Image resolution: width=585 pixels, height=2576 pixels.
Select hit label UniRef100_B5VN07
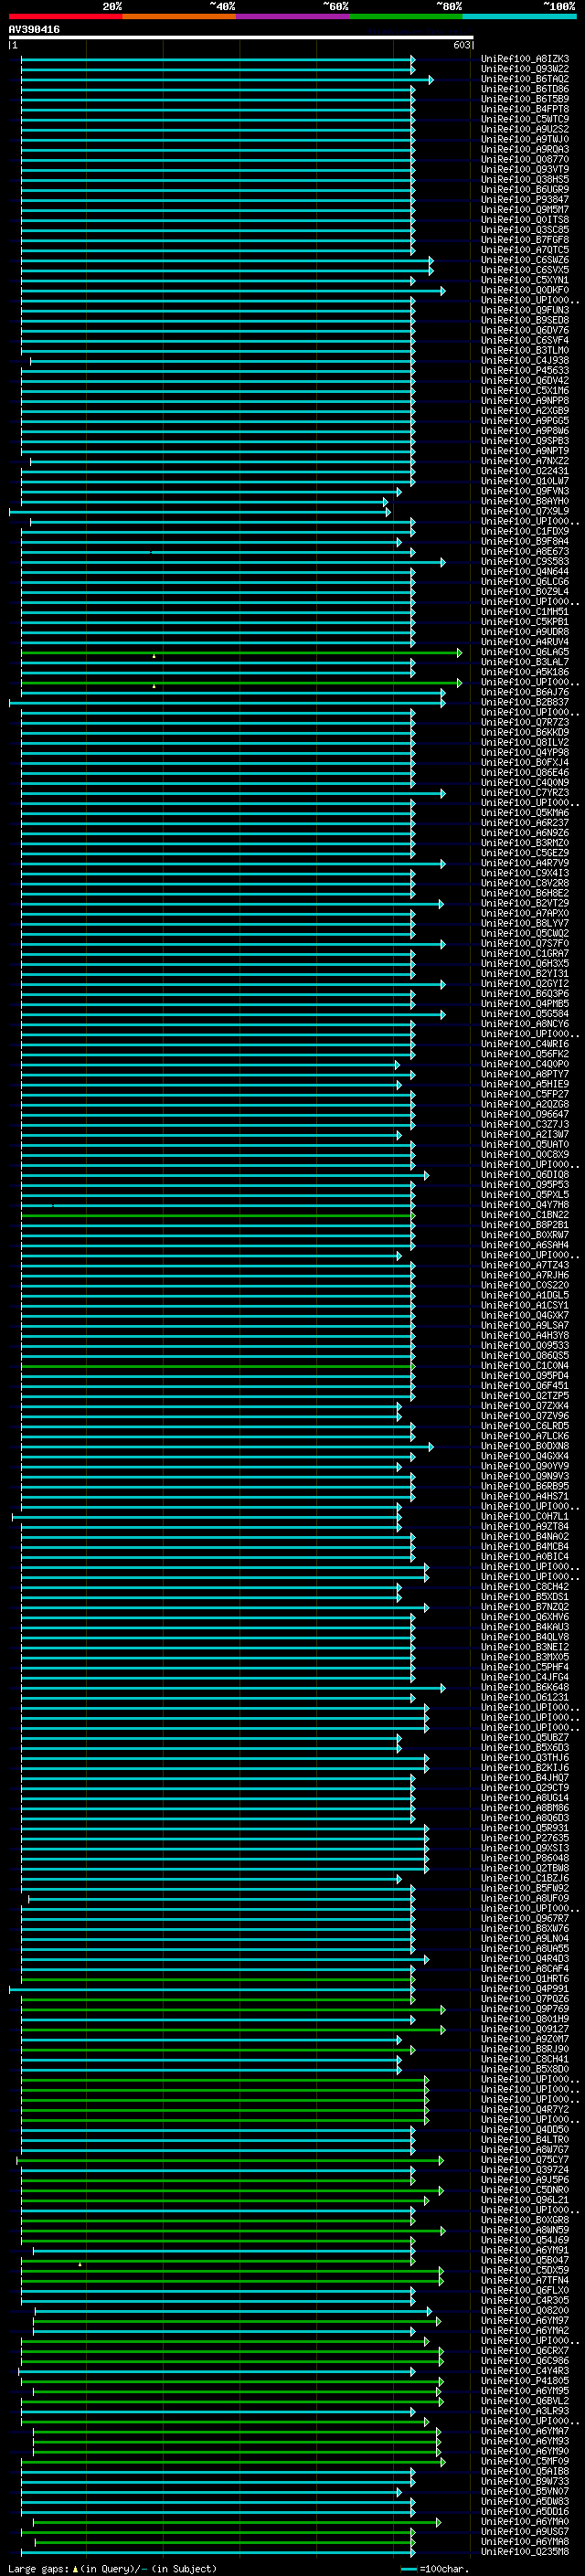pyautogui.click(x=525, y=2492)
